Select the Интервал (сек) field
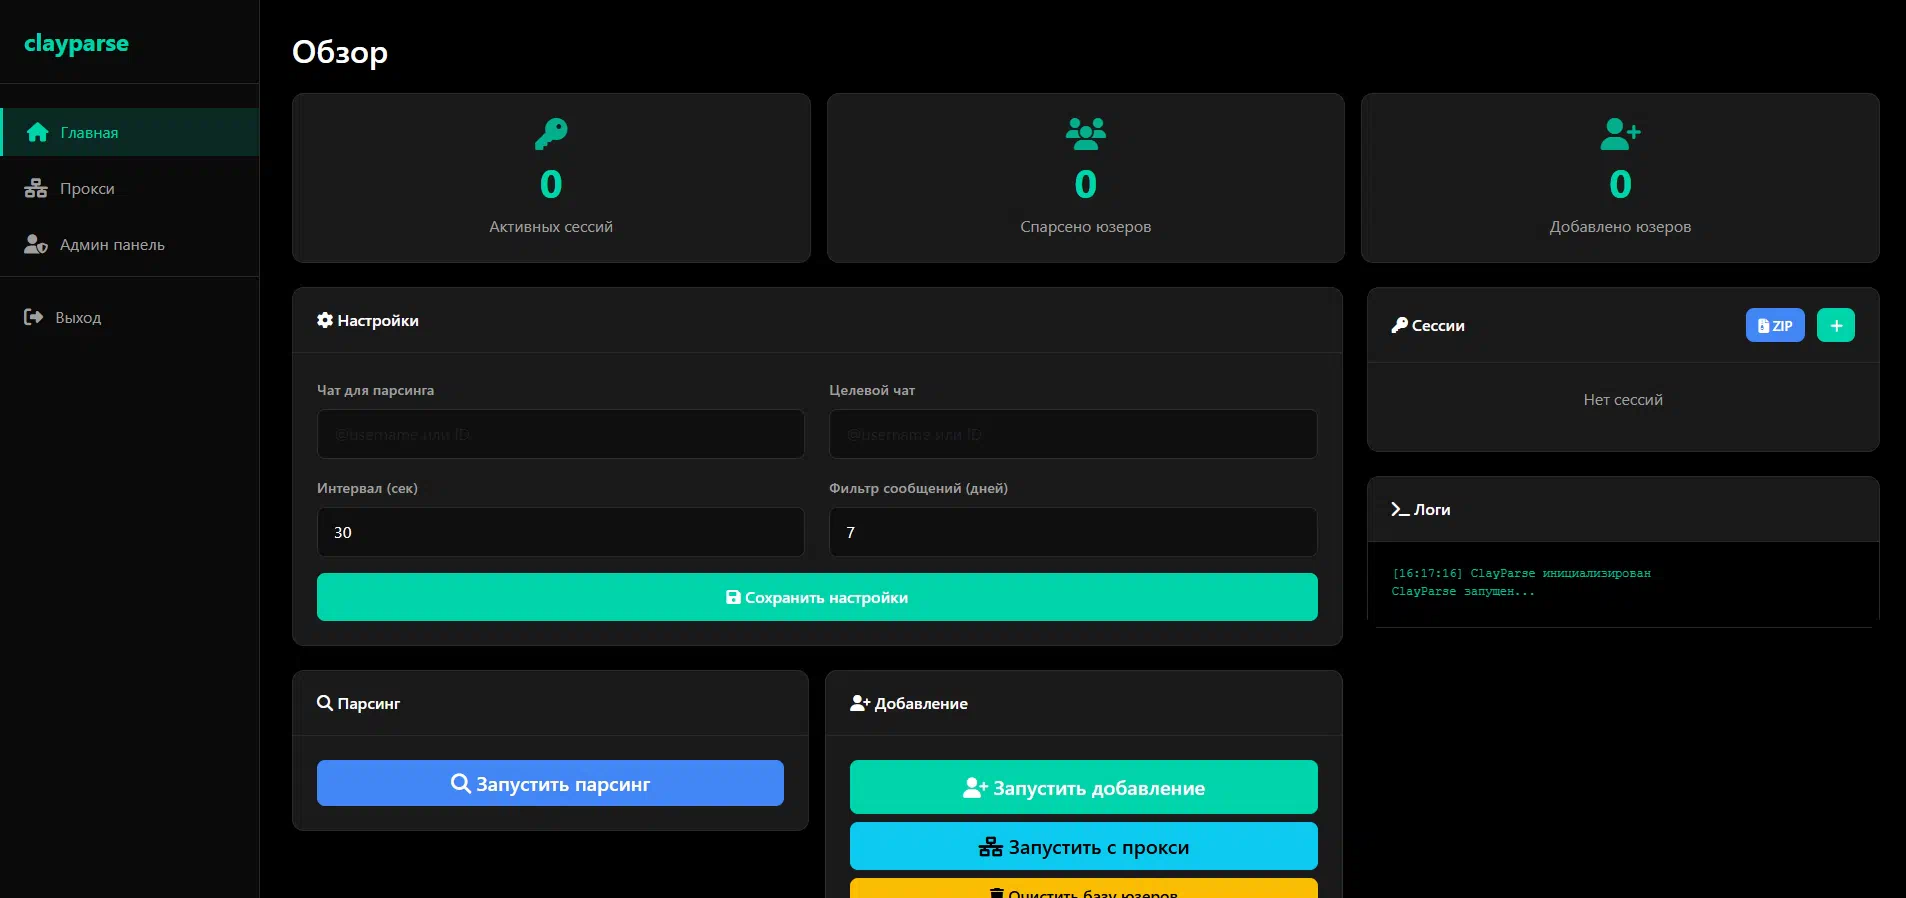This screenshot has width=1906, height=898. coord(560,532)
